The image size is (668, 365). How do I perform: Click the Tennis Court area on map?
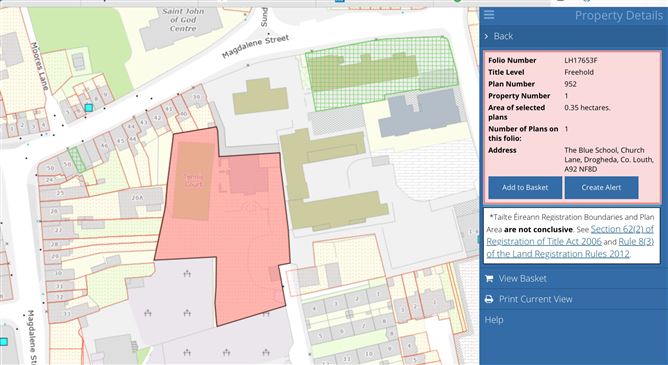coord(194,180)
